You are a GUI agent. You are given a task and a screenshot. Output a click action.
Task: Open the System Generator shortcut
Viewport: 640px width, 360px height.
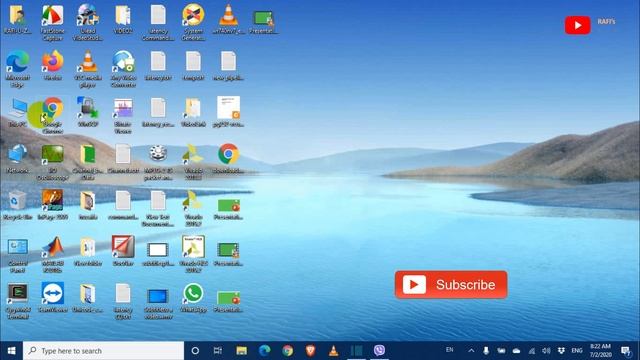[x=193, y=22]
